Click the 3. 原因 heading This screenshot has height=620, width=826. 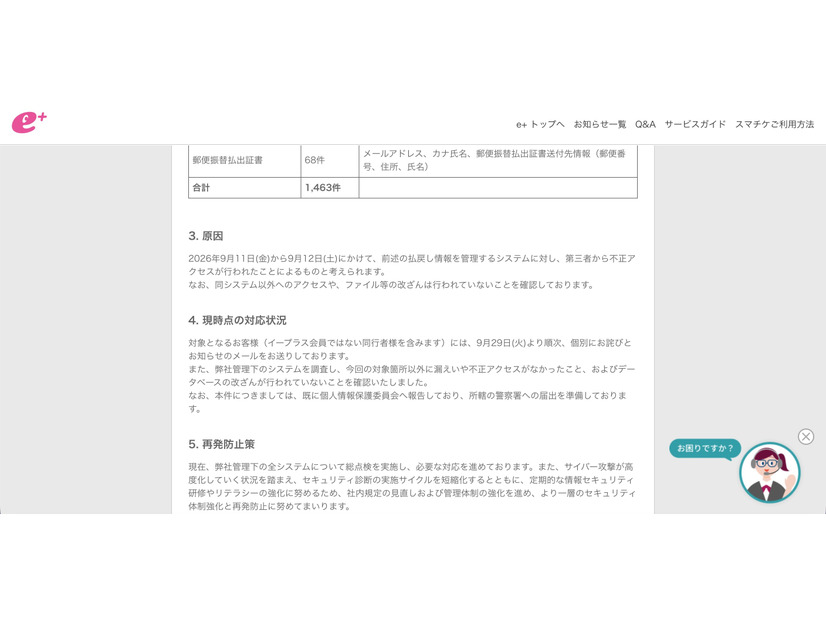205,236
